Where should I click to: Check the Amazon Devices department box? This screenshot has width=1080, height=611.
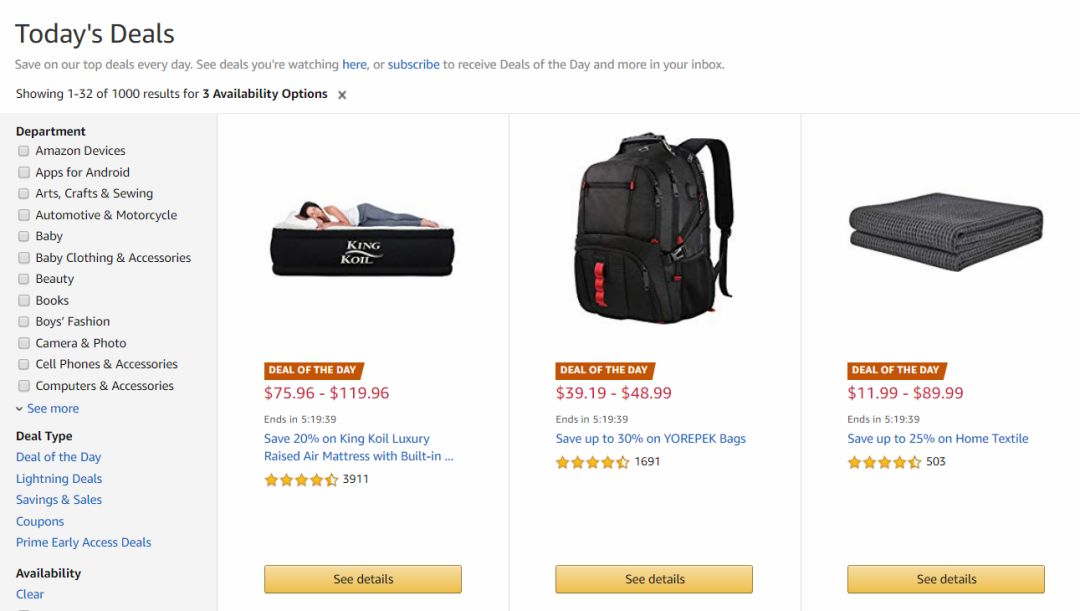point(24,151)
